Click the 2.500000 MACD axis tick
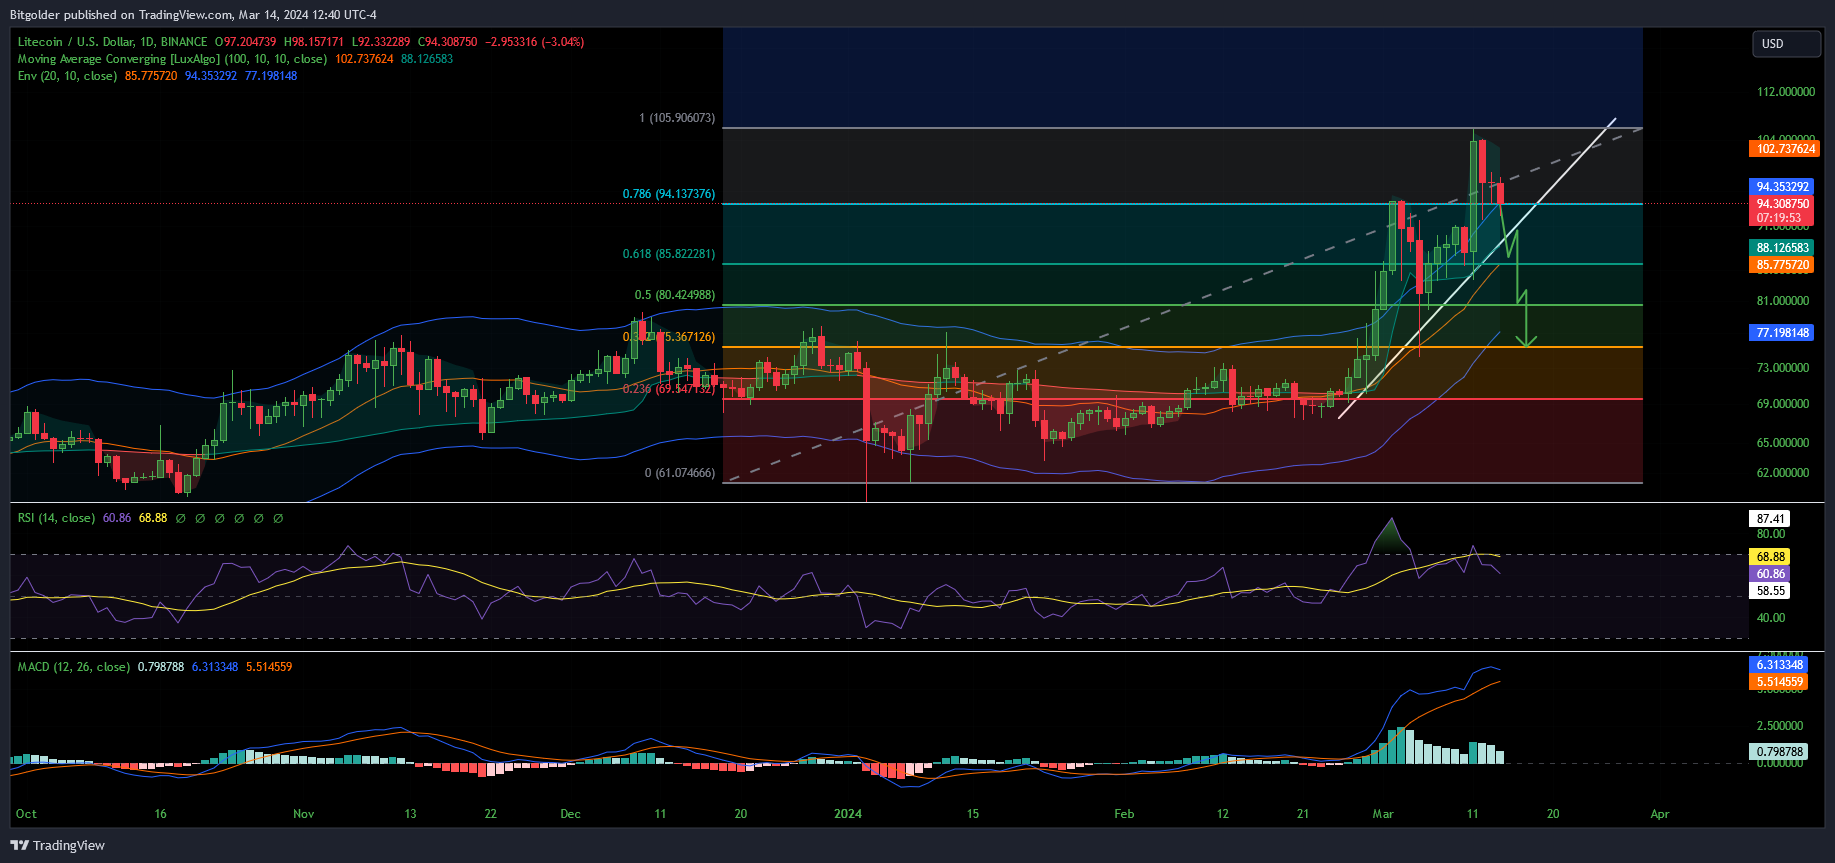Image resolution: width=1835 pixels, height=863 pixels. [x=1780, y=726]
